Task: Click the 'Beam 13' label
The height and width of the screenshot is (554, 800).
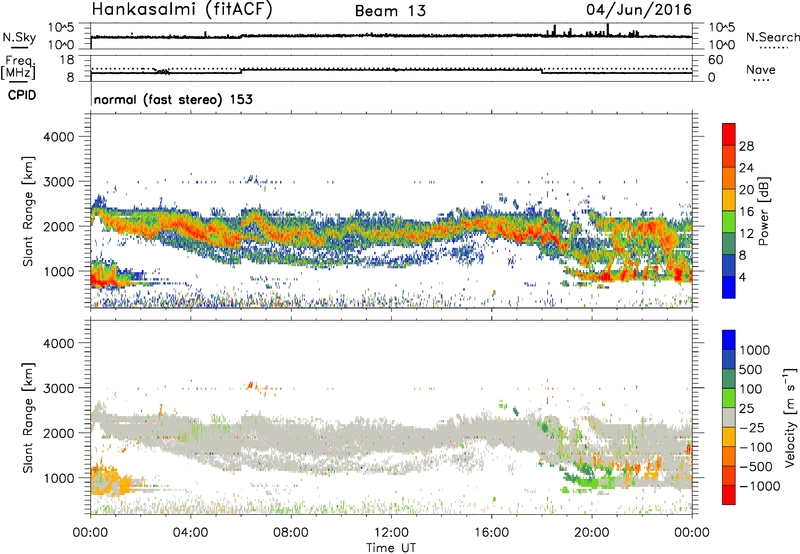Action: point(390,11)
